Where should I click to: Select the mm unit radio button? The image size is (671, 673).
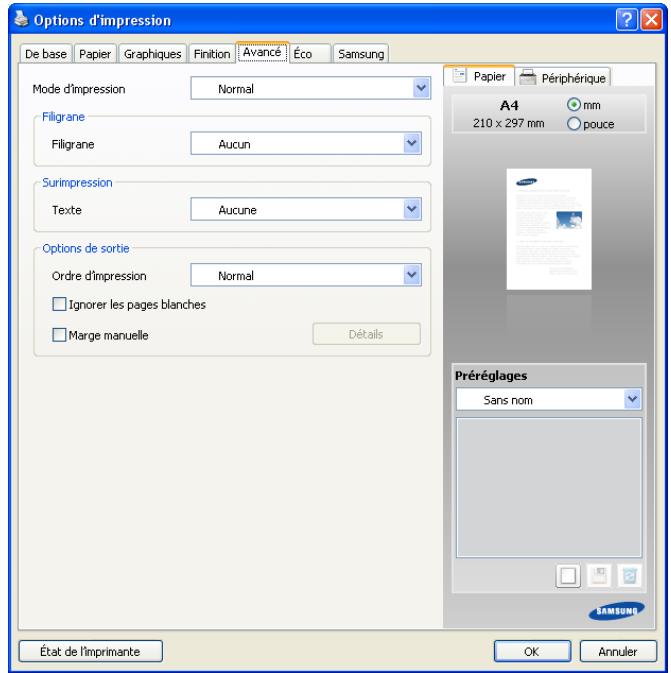[574, 105]
